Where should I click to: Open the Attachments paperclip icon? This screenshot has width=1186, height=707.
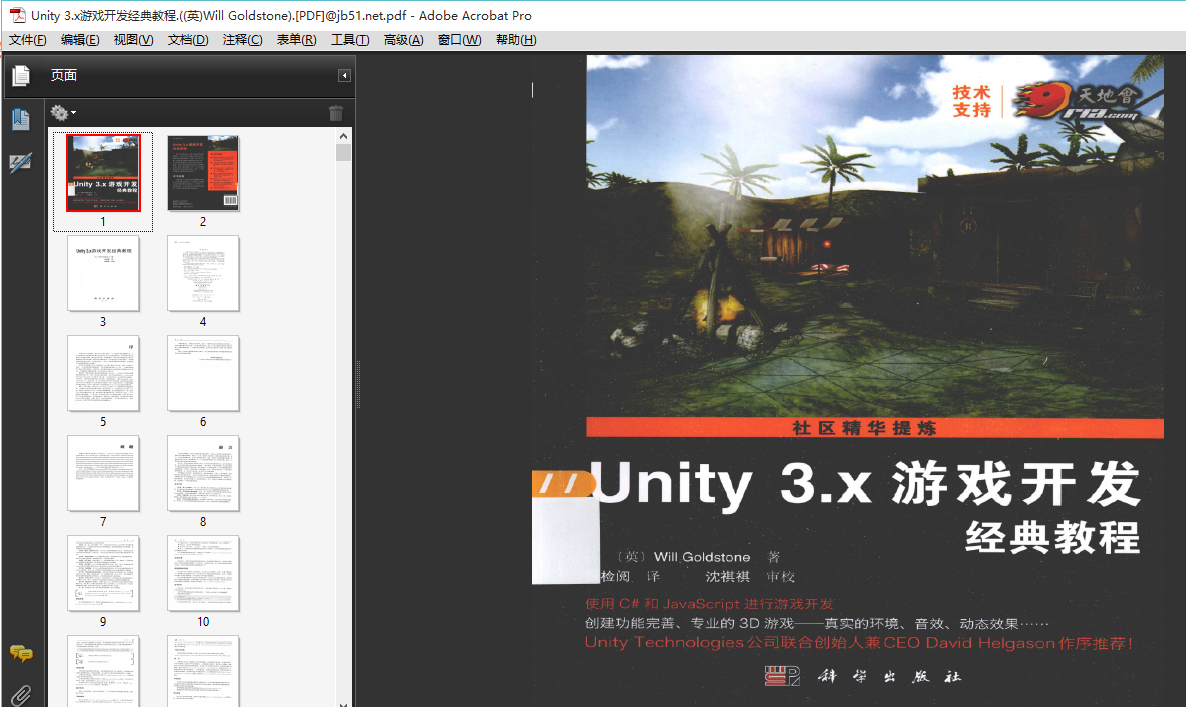click(21, 695)
